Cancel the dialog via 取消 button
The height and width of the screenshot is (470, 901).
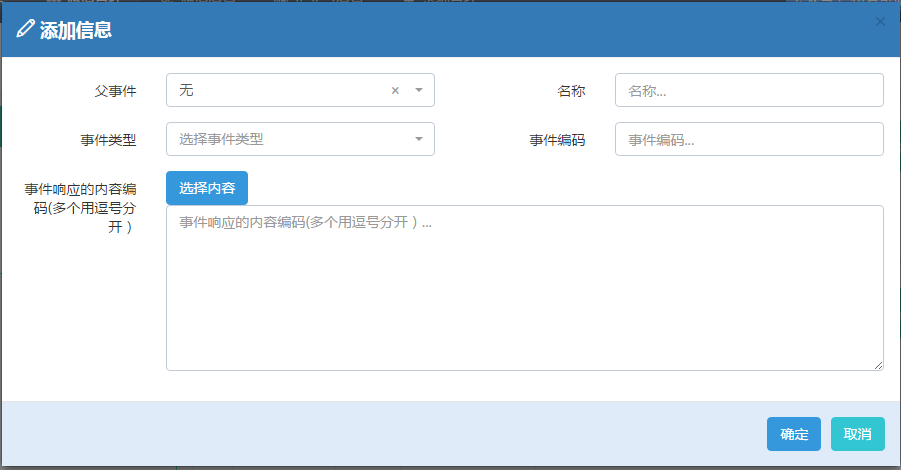pyautogui.click(x=857, y=434)
